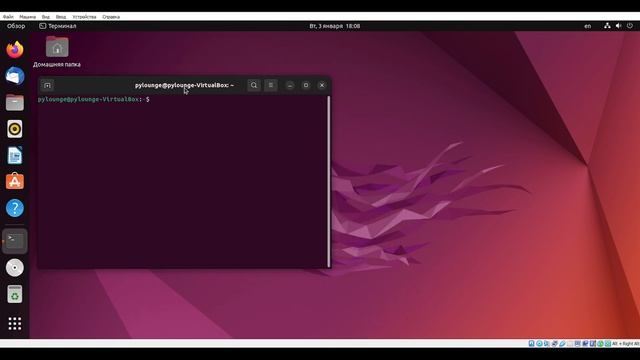This screenshot has height=360, width=640.
Task: Open the VirtualBox Справка menu
Action: tap(111, 17)
